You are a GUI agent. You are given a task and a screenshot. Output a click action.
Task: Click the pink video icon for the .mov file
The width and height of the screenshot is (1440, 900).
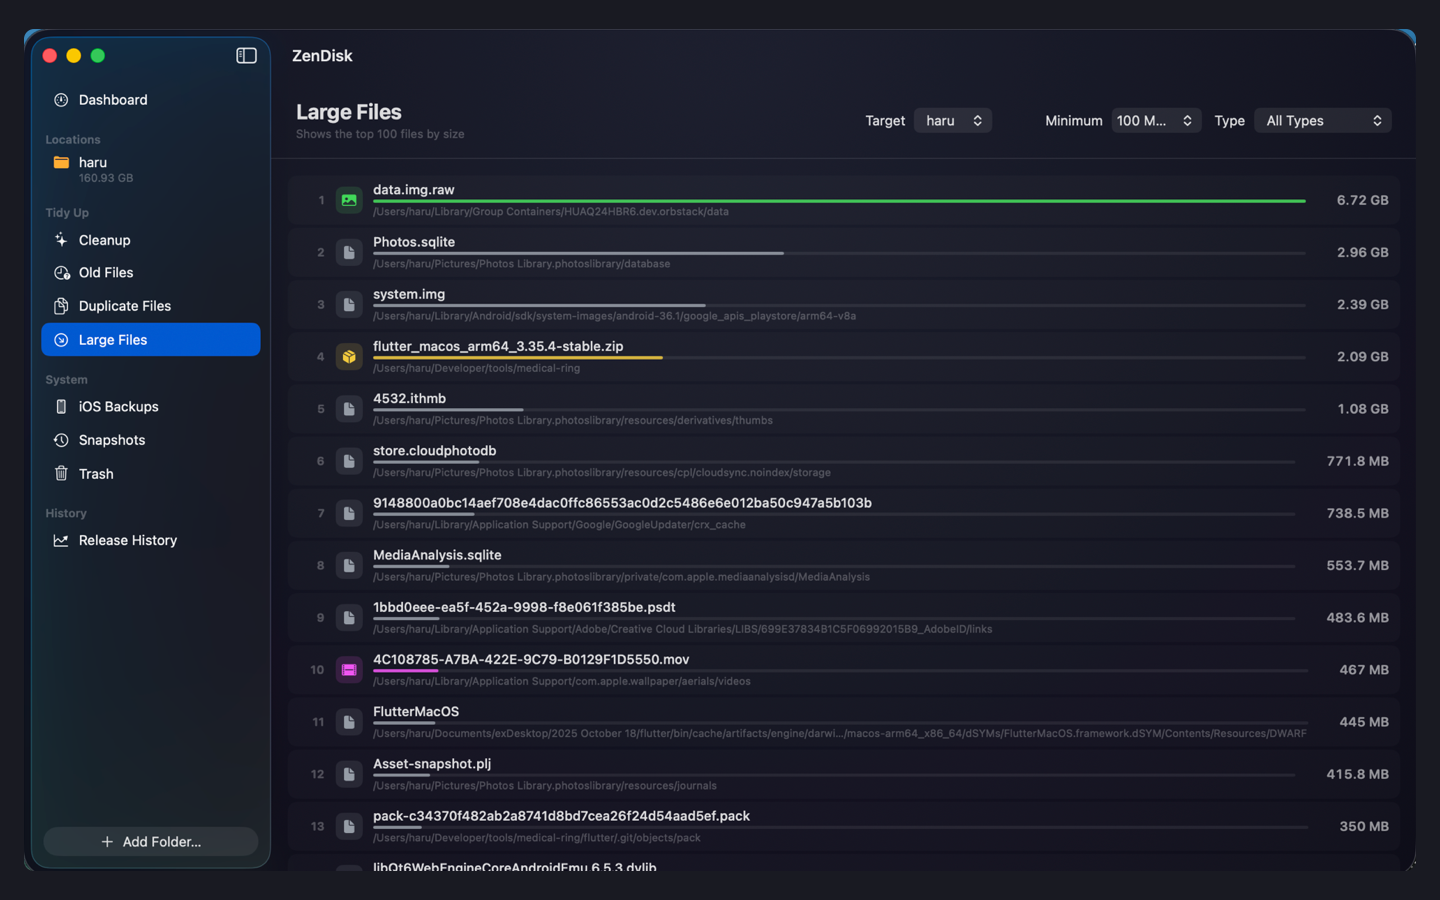[349, 670]
